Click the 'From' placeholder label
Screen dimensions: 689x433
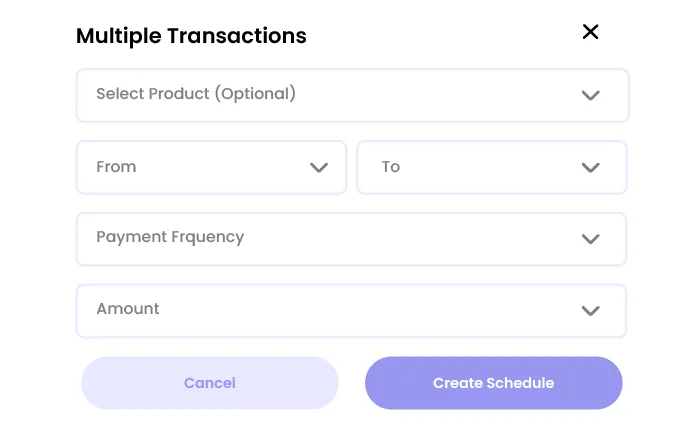point(116,166)
